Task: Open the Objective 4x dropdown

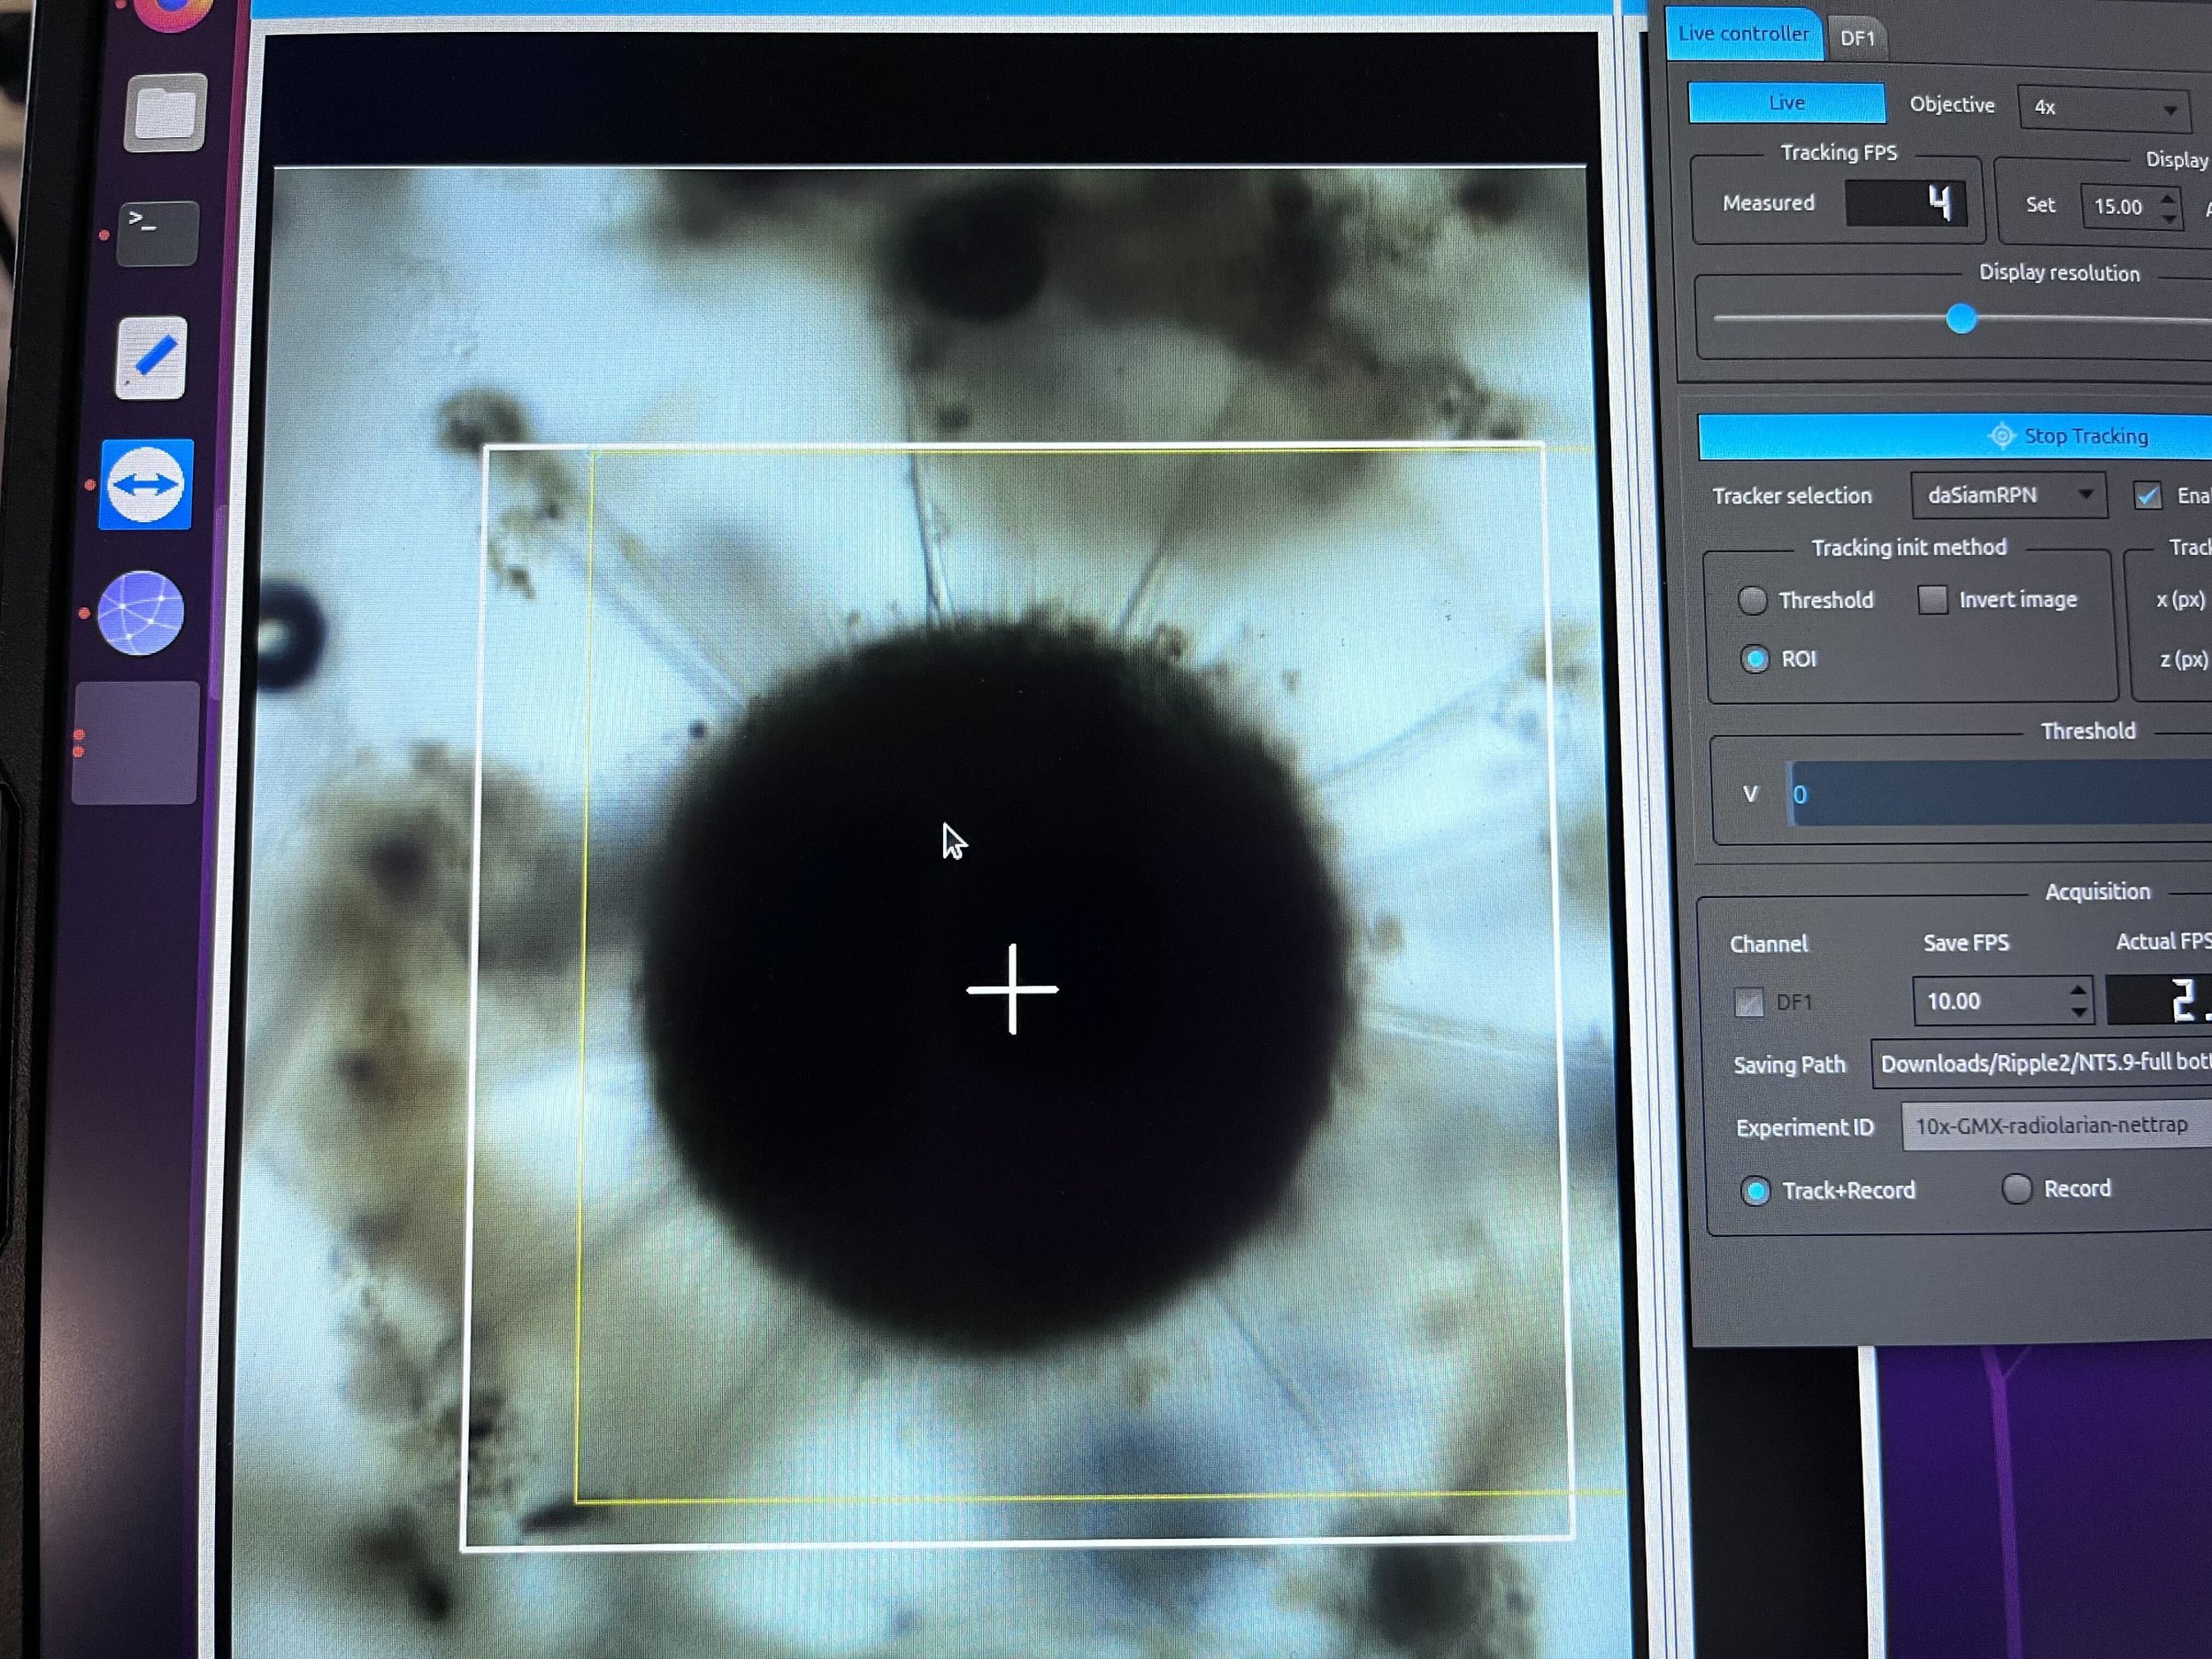Action: [x=2103, y=108]
